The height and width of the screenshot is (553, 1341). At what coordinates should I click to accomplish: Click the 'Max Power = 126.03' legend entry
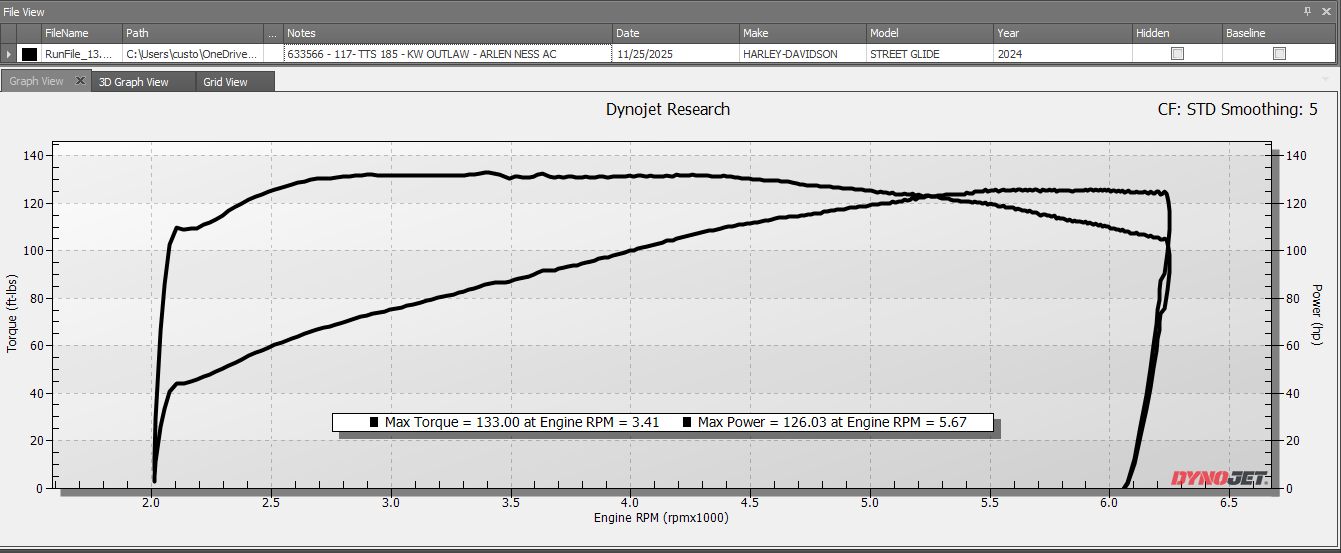tap(832, 422)
